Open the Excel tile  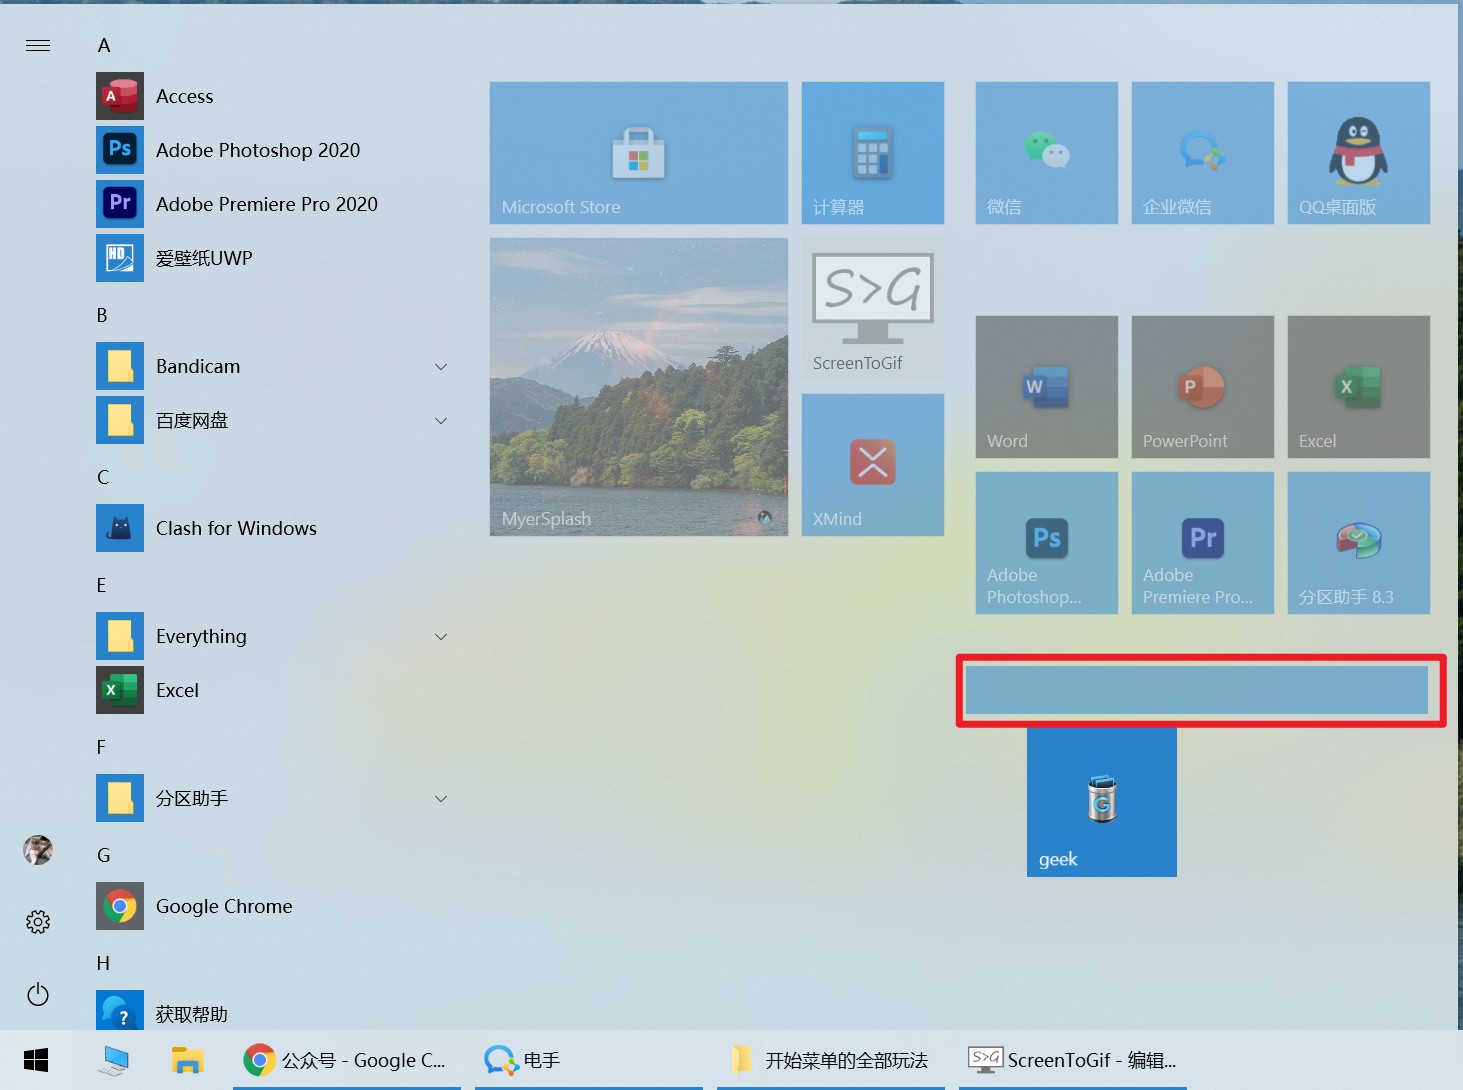1359,387
